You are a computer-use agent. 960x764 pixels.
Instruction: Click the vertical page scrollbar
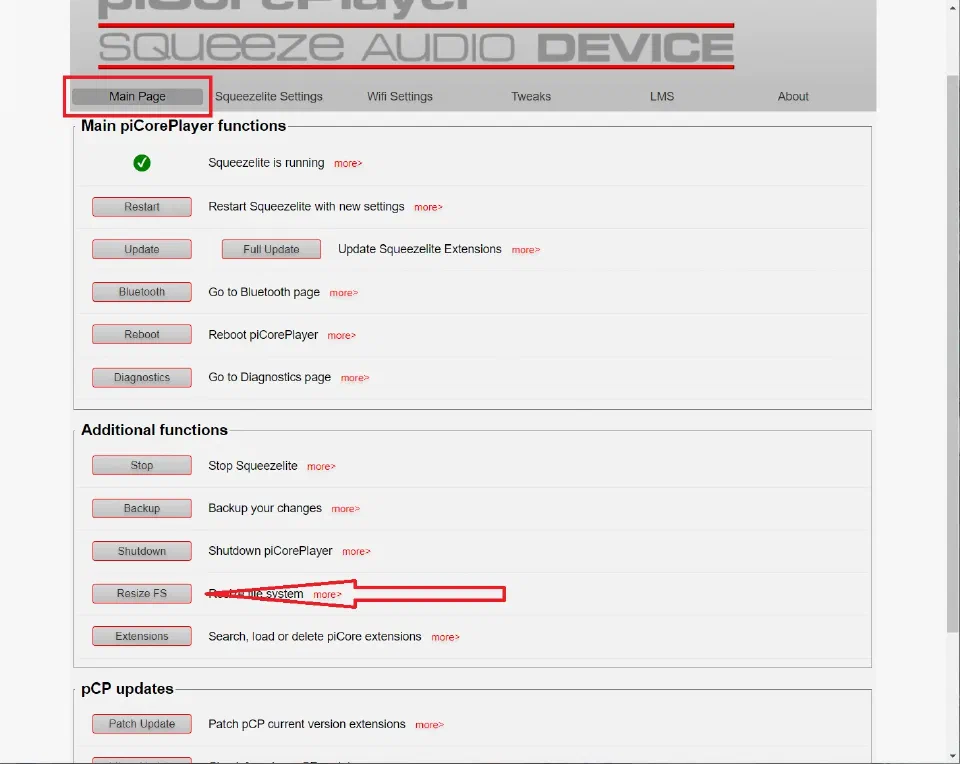(x=953, y=354)
